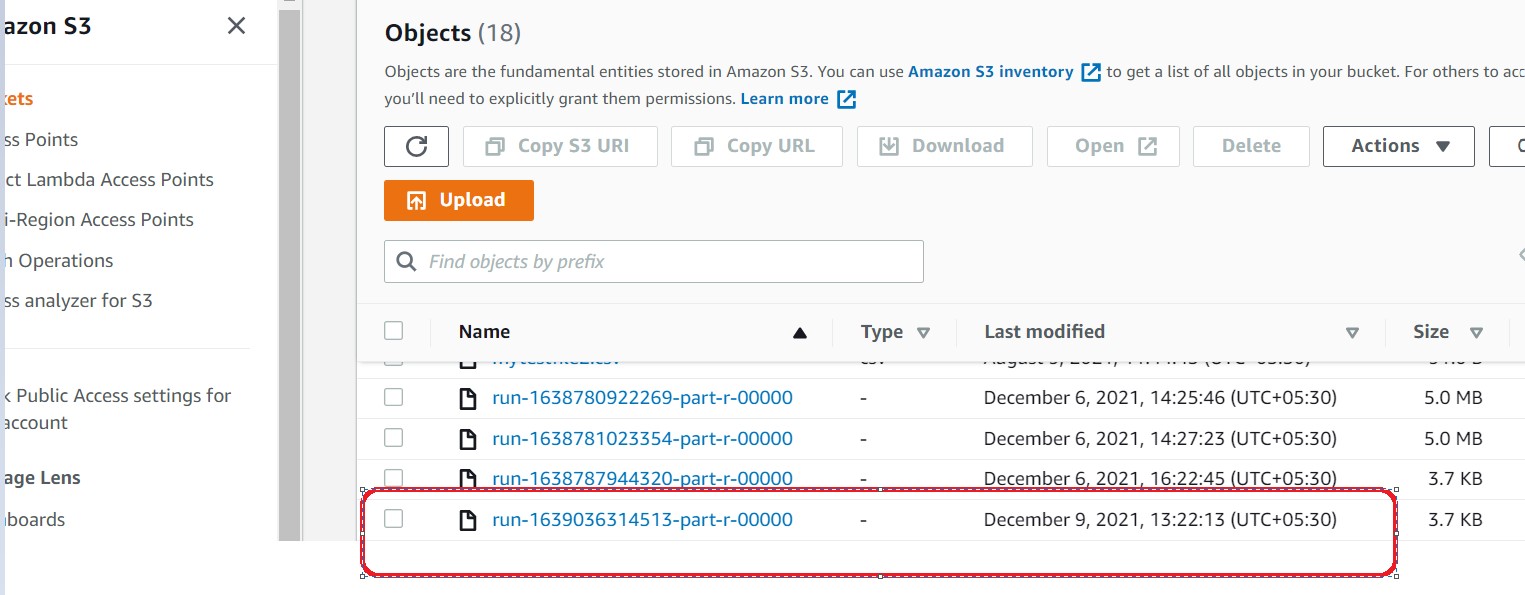Open the Actions dropdown
1525x595 pixels.
coord(1398,146)
